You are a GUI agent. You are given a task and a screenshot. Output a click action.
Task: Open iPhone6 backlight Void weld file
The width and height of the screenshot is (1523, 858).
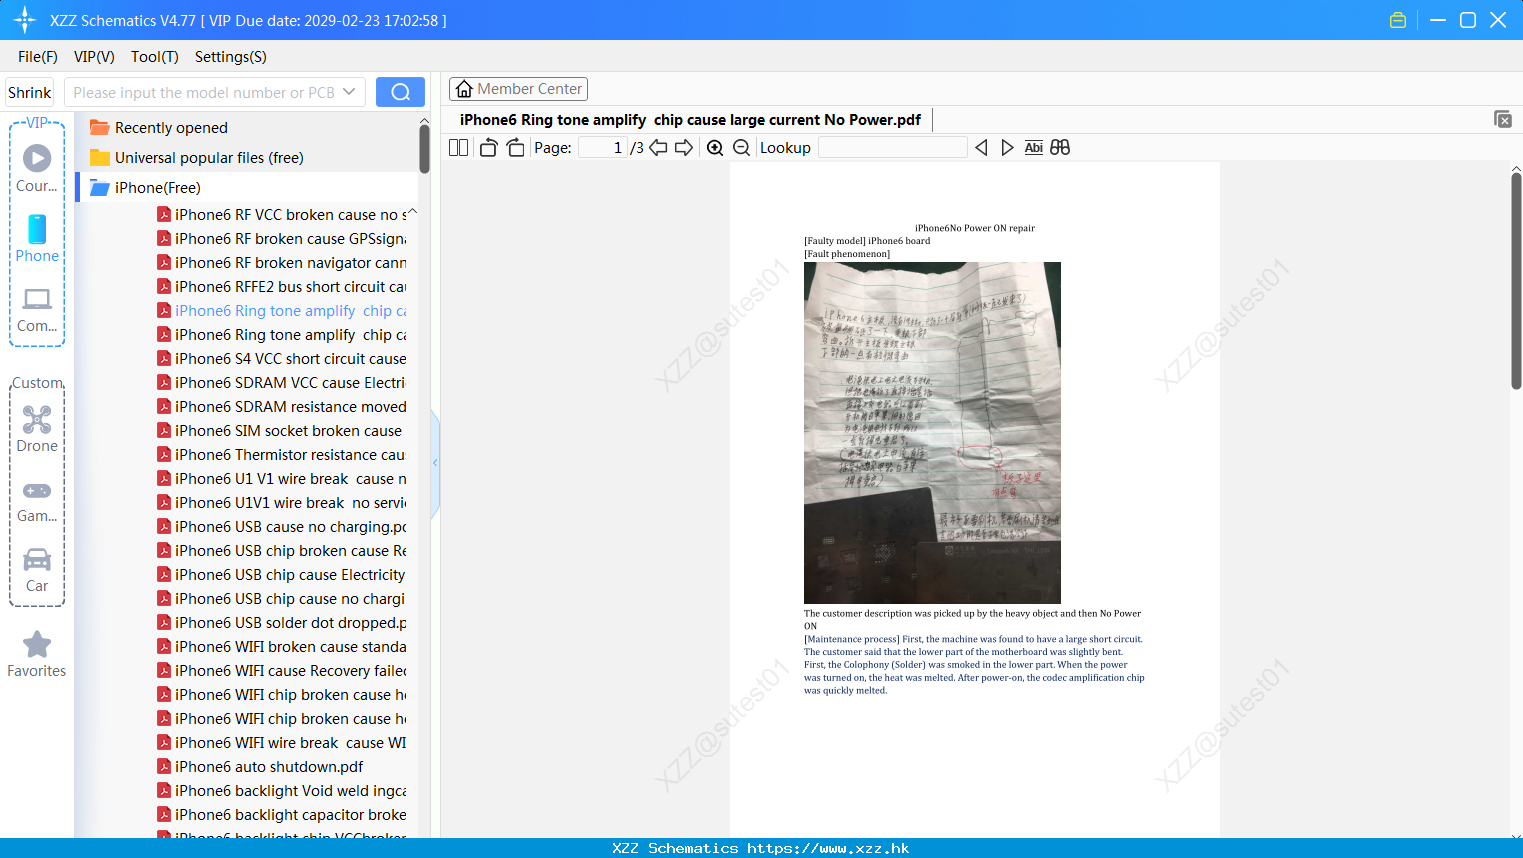click(x=282, y=791)
